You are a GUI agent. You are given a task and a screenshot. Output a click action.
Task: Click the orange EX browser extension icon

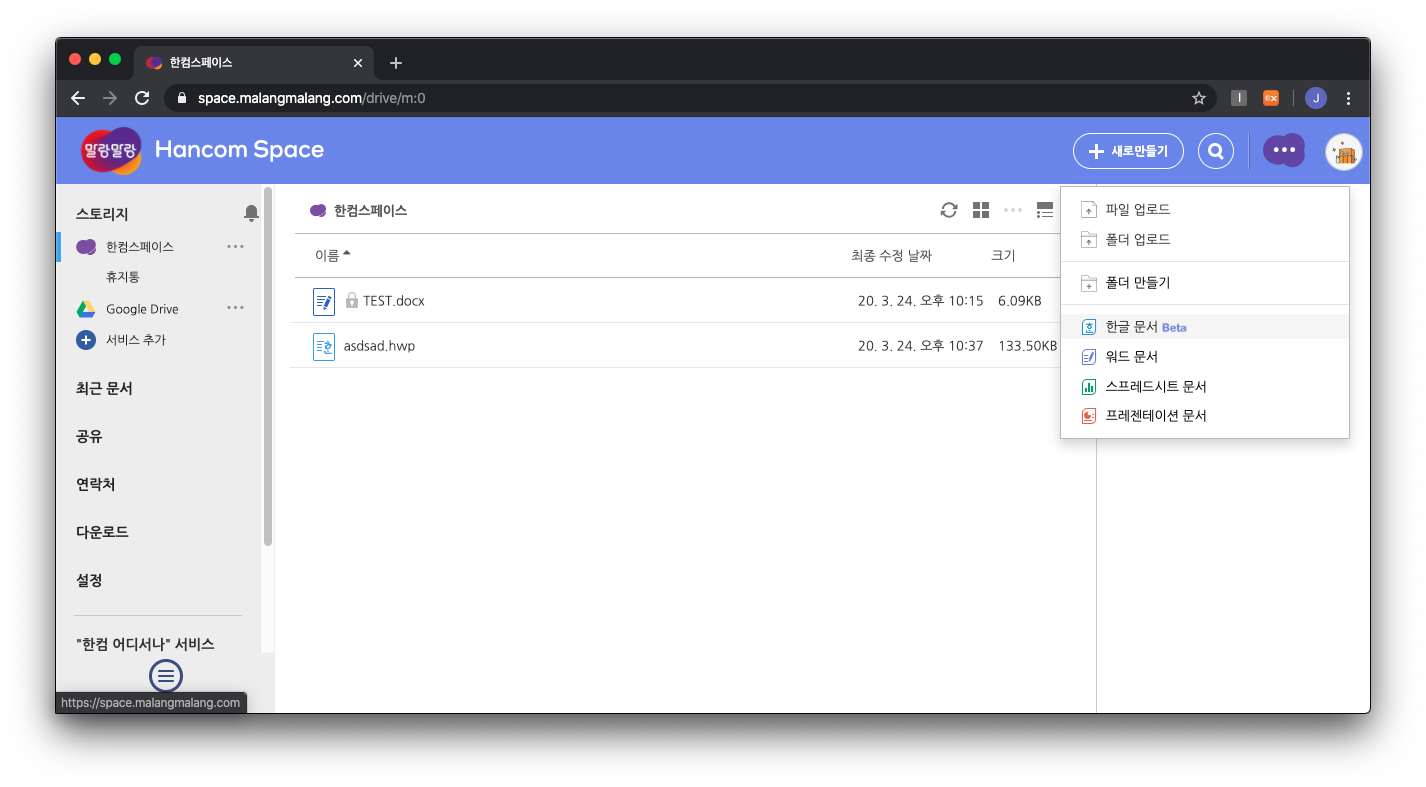(1270, 98)
